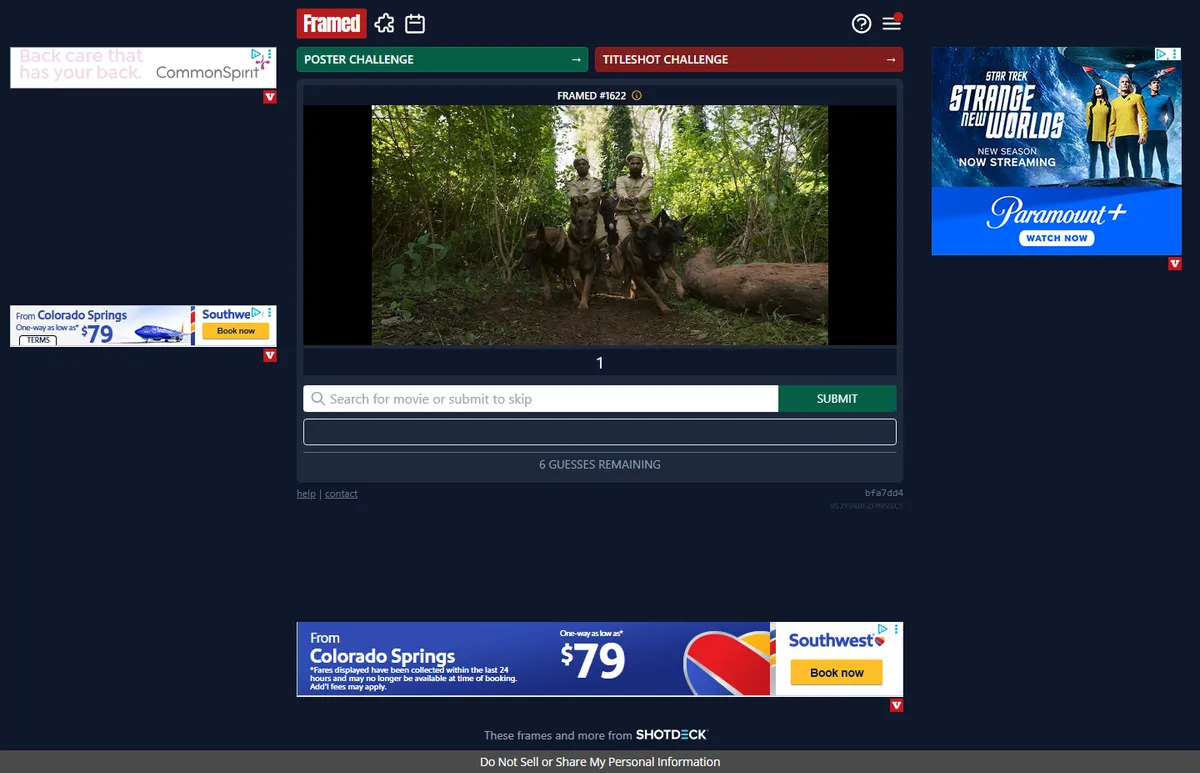Open the contact link
1200x773 pixels.
click(341, 494)
